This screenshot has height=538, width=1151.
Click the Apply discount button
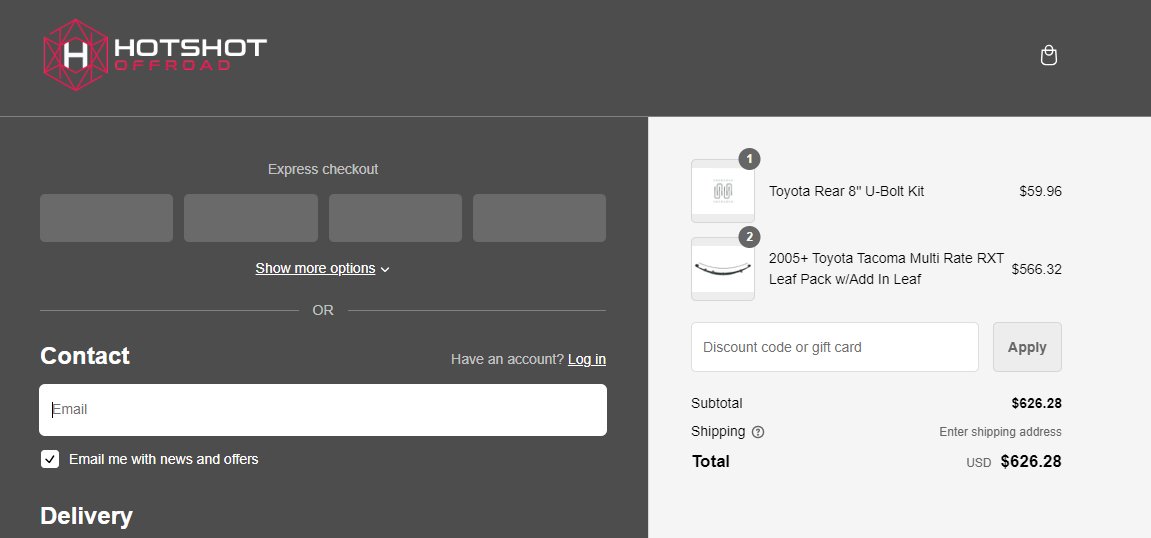pyautogui.click(x=1027, y=347)
